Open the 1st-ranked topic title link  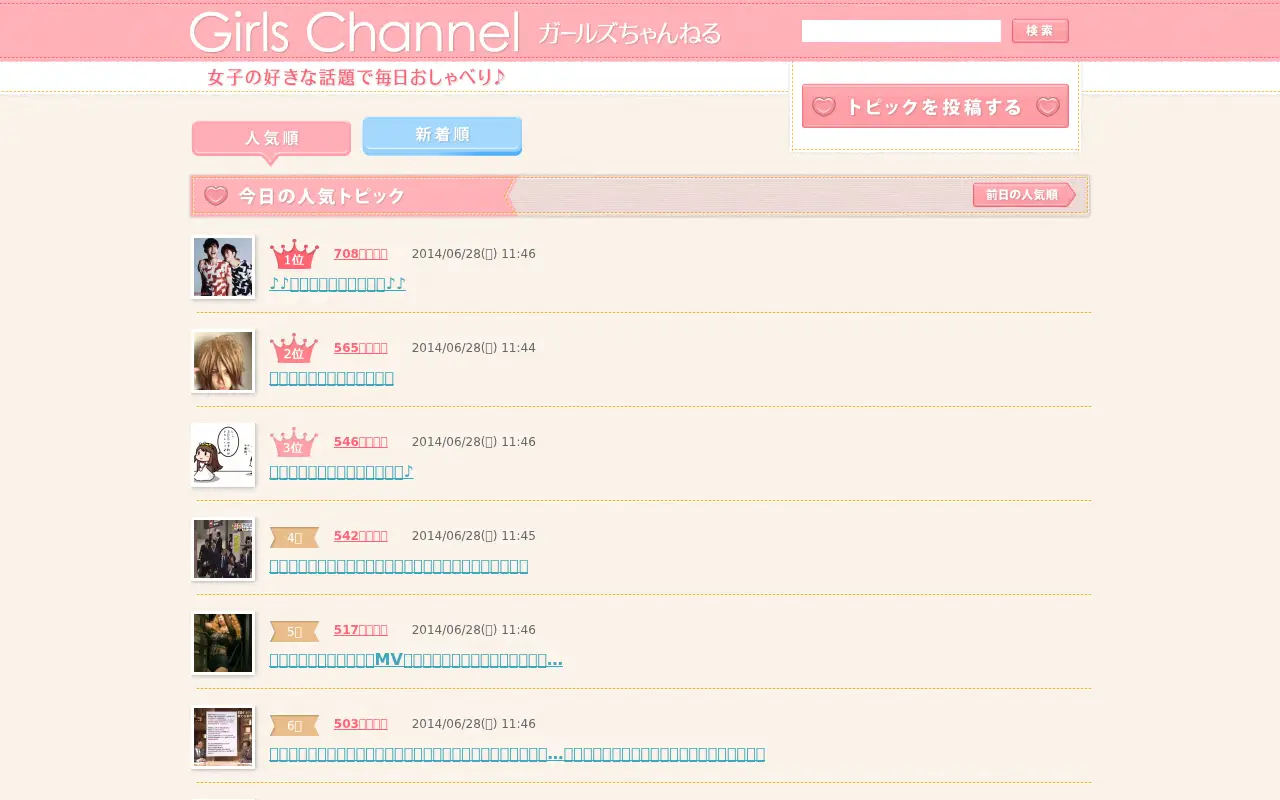pyautogui.click(x=337, y=284)
